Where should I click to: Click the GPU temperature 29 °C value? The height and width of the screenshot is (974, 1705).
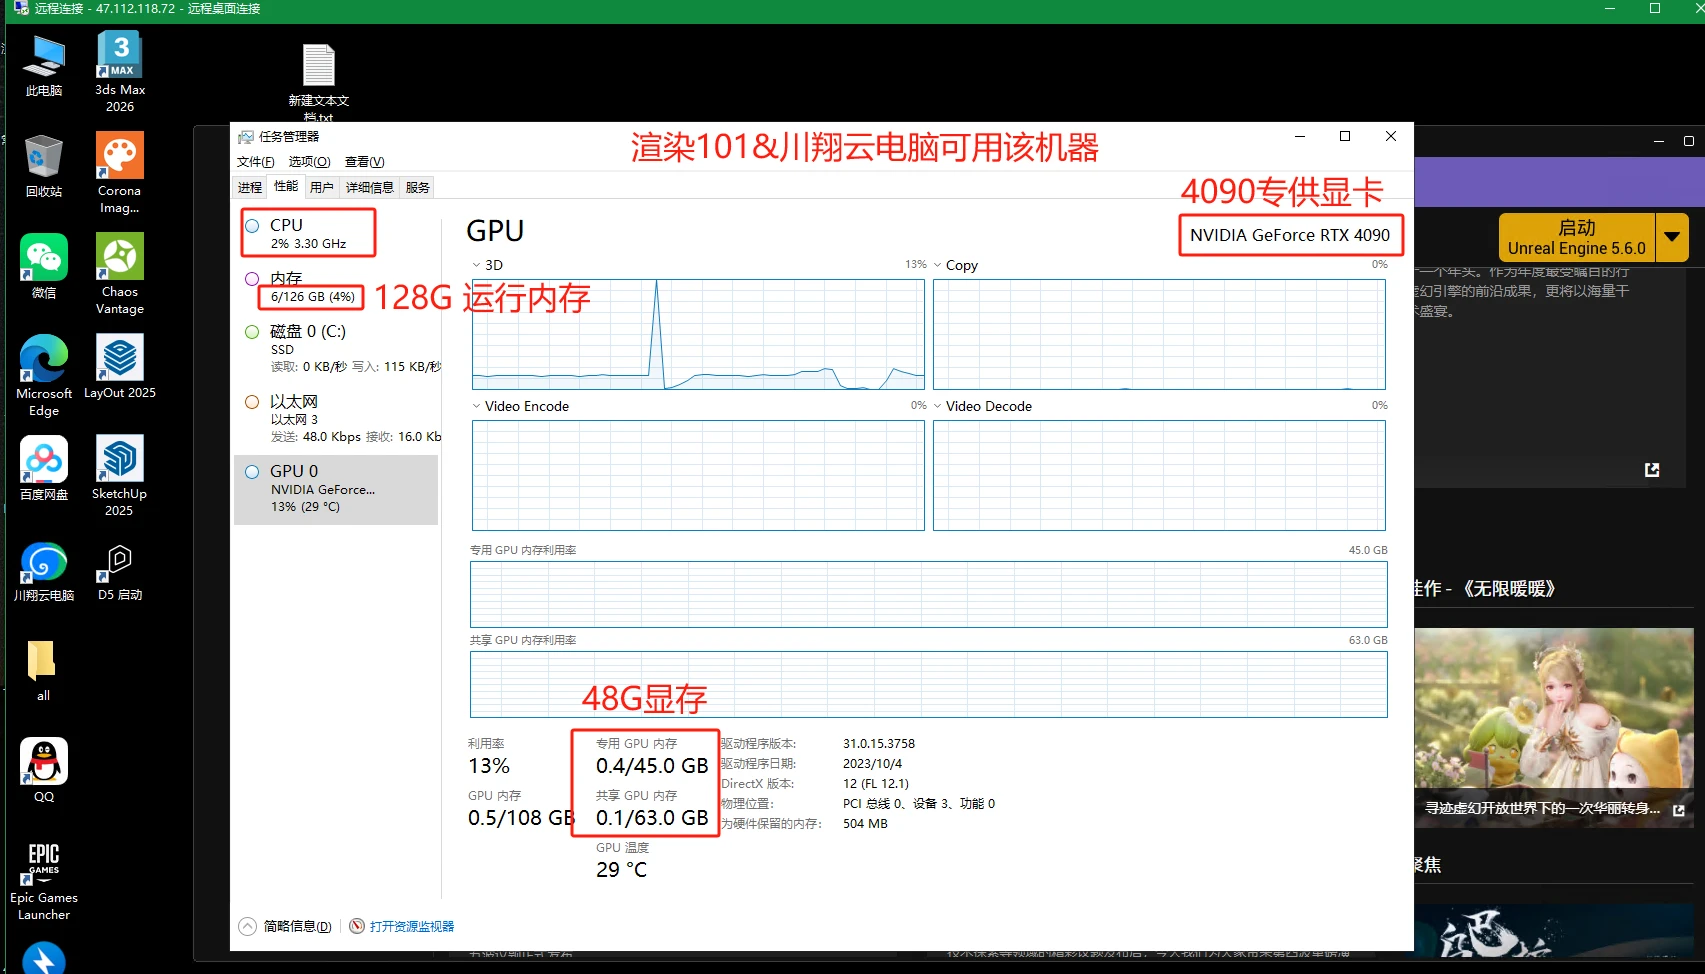[x=621, y=870]
